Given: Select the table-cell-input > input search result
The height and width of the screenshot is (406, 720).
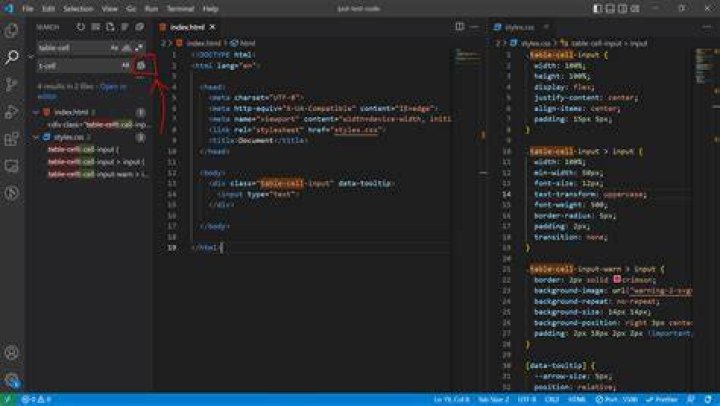Looking at the screenshot, I should point(96,162).
